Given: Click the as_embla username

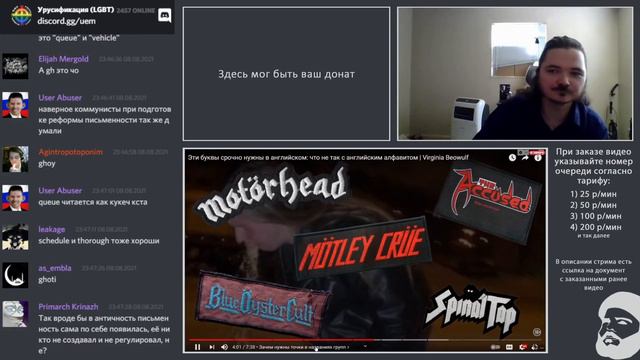Looking at the screenshot, I should (55, 268).
